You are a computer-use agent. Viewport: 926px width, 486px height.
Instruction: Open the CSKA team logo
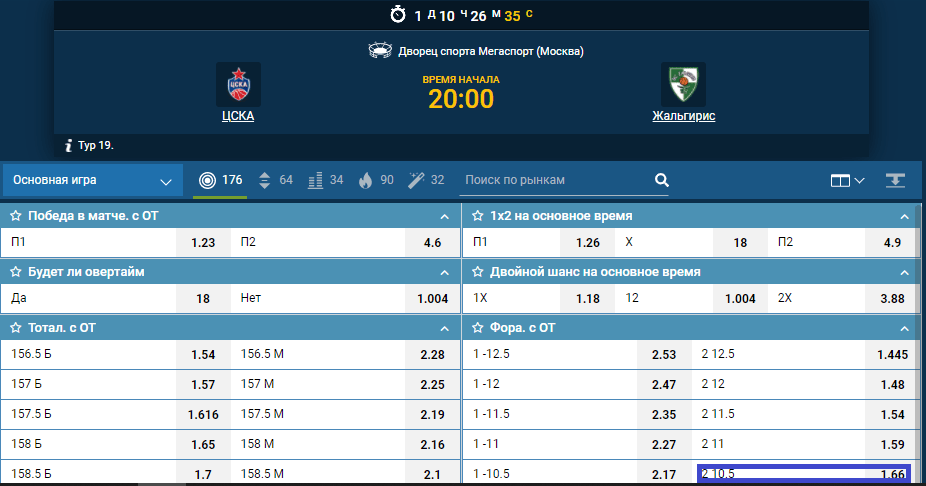238,84
